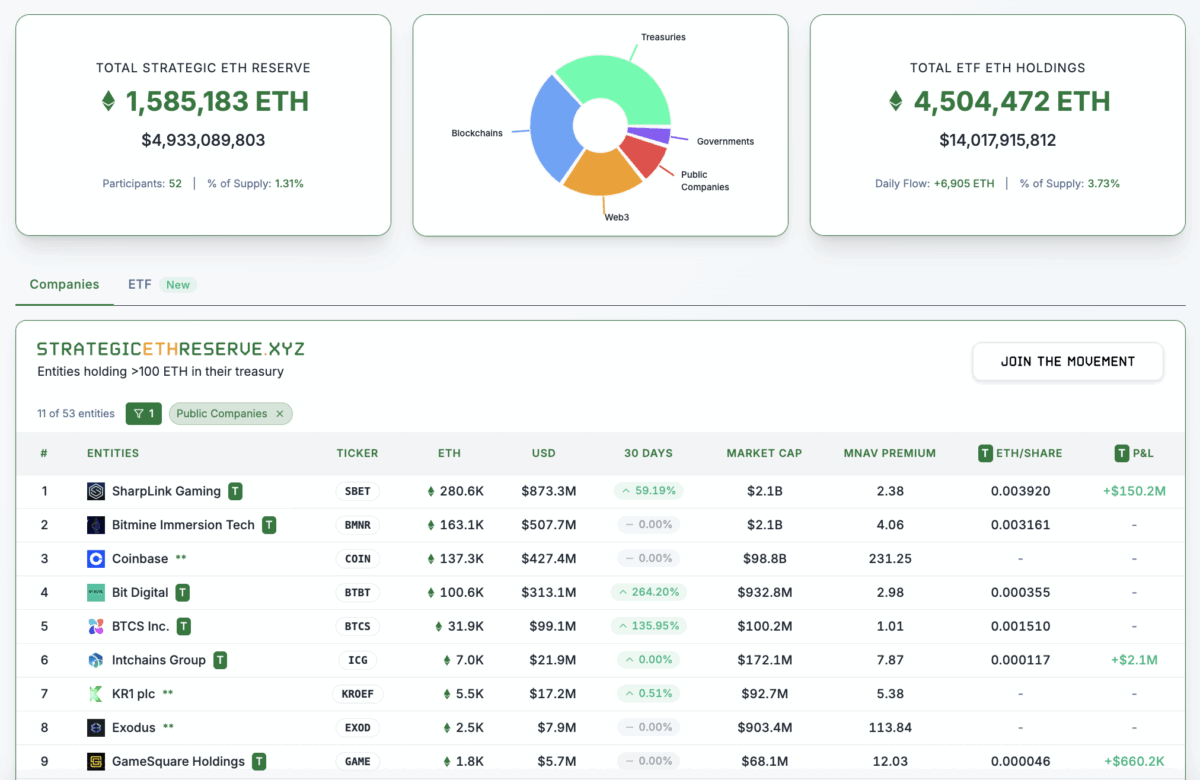Click the Bitmine Immersion Tech logo icon

96,525
